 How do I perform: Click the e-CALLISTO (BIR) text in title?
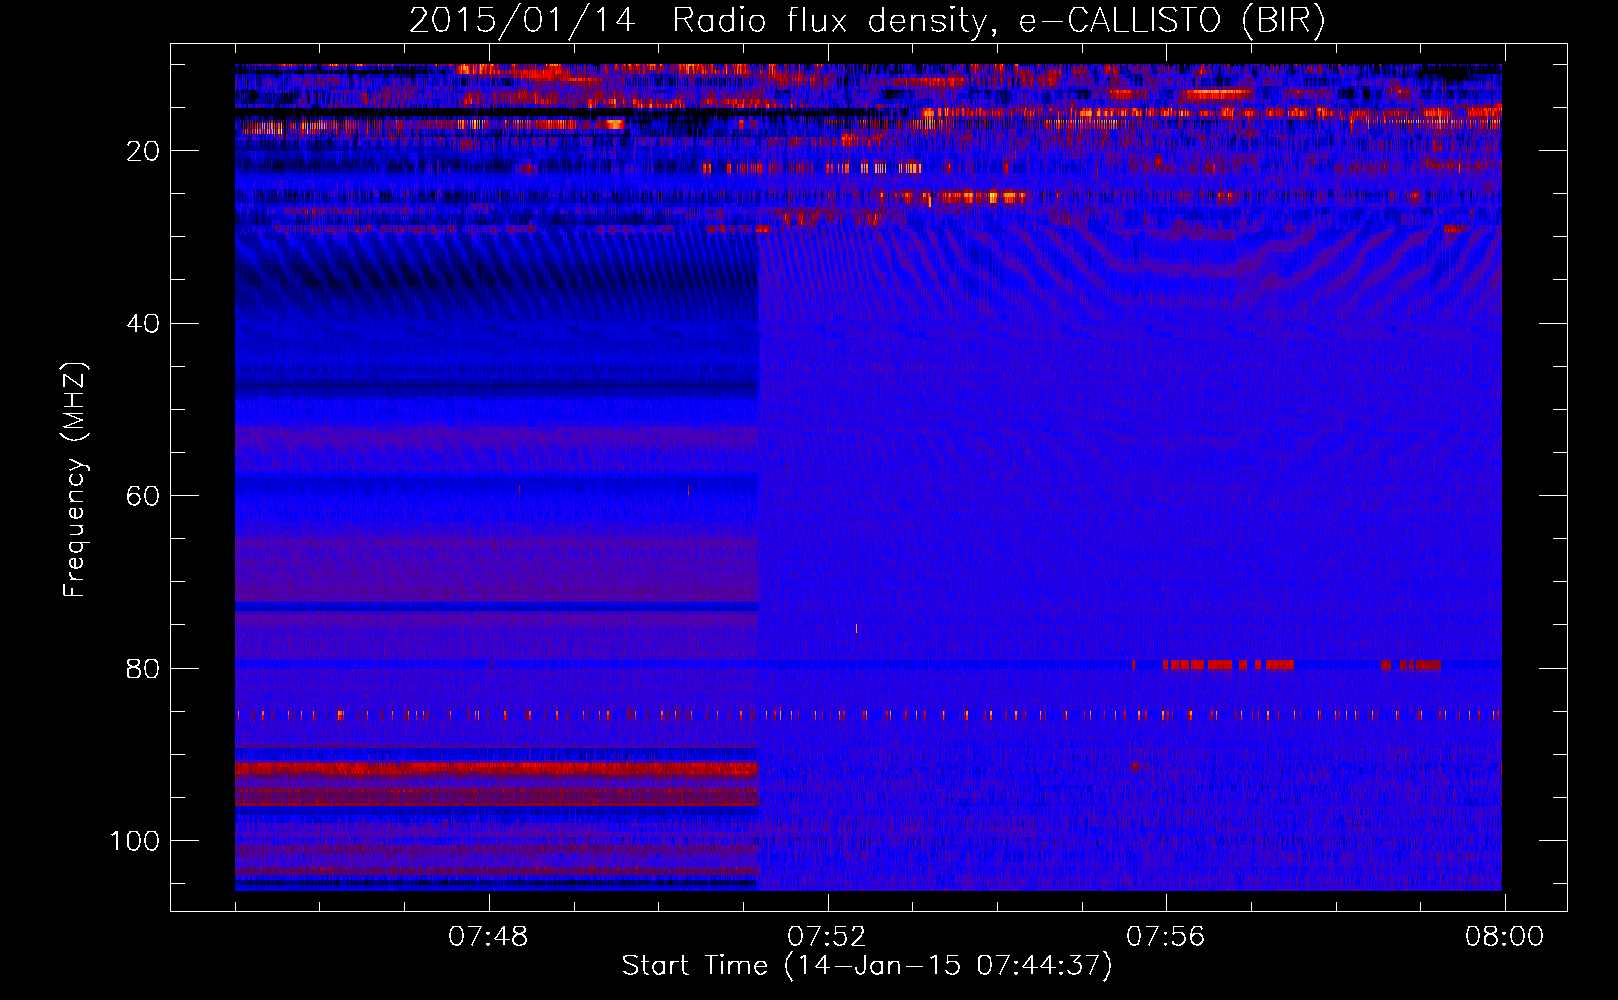click(x=1172, y=20)
